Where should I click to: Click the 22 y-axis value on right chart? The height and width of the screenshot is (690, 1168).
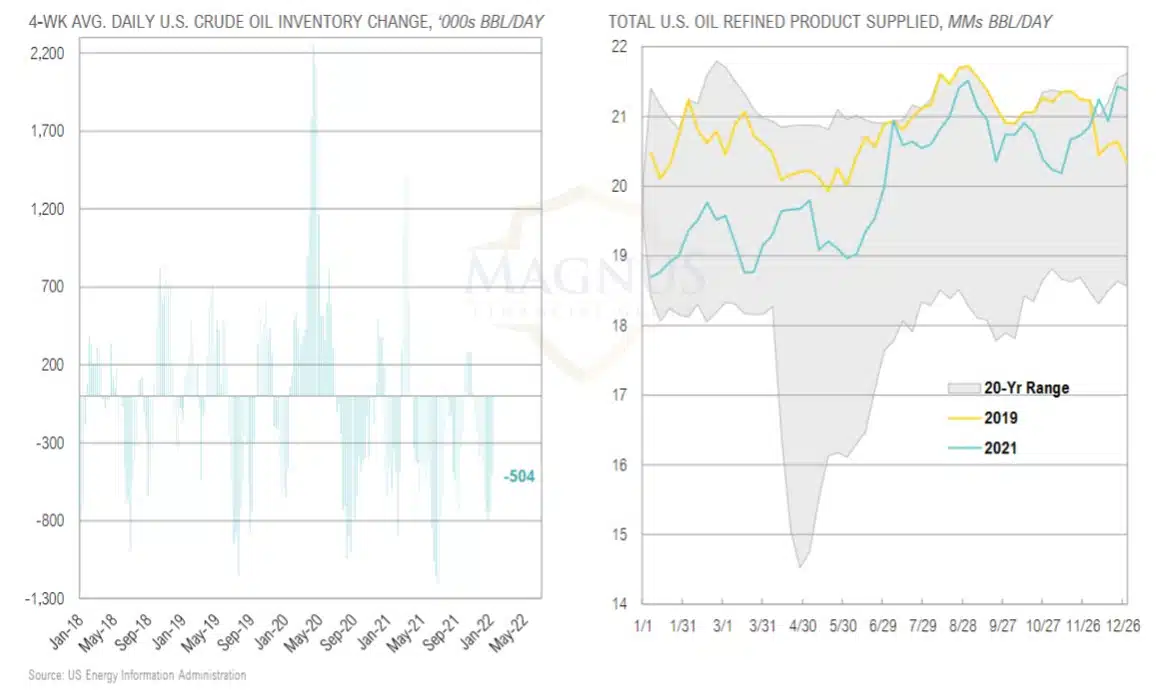point(618,47)
